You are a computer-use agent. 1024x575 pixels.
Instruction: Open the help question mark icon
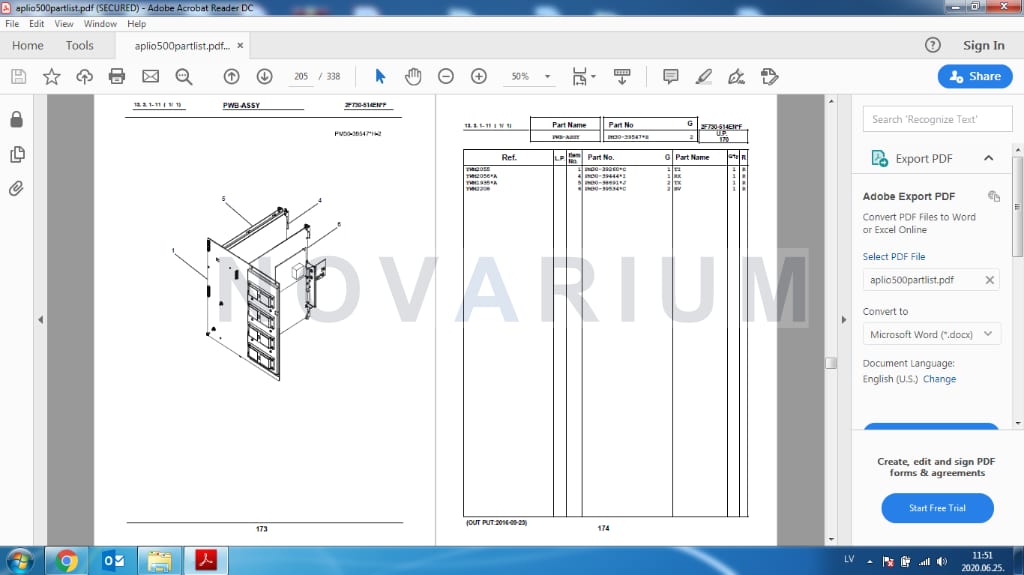(933, 45)
